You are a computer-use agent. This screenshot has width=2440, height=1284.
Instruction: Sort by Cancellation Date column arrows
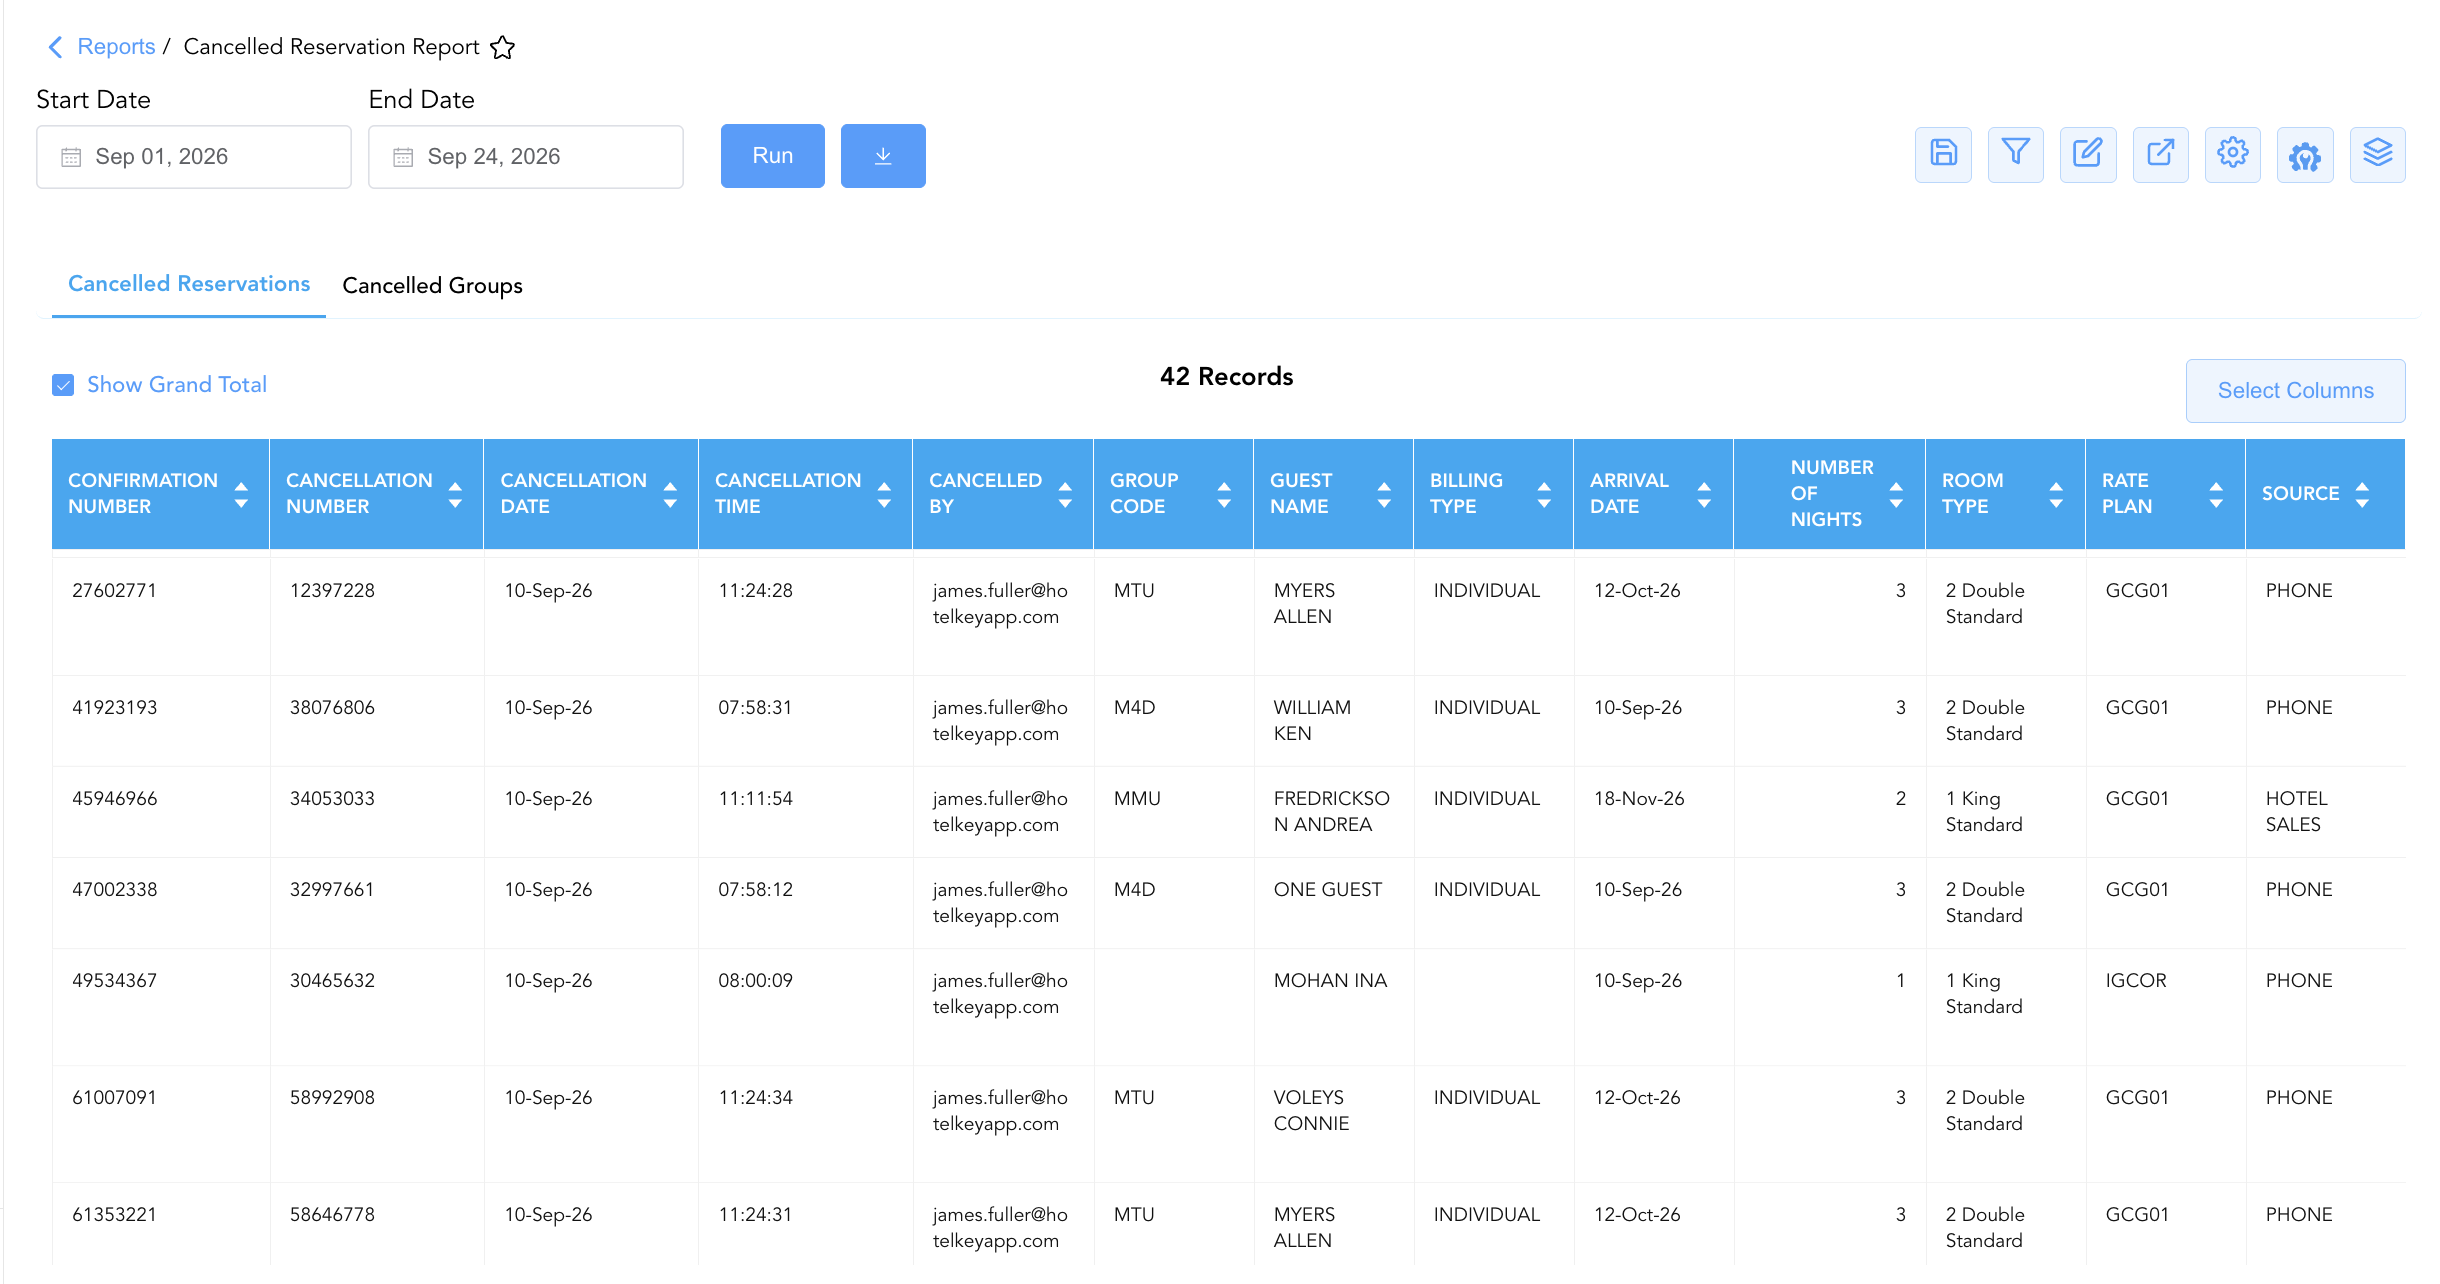click(670, 494)
